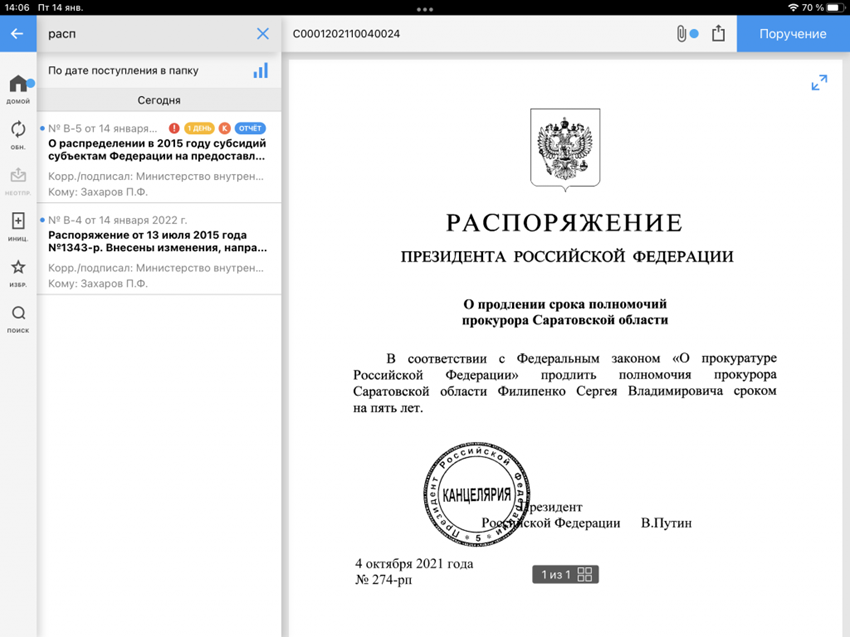Open sorting option 'По дате поступления в папку'
The width and height of the screenshot is (850, 637).
coord(123,70)
